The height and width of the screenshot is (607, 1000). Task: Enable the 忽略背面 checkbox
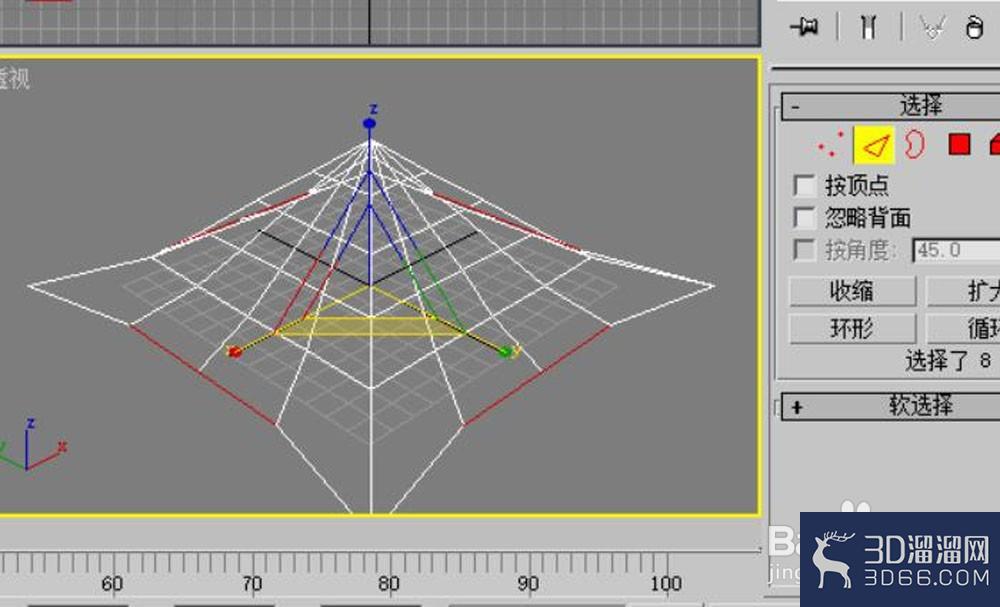(x=805, y=217)
